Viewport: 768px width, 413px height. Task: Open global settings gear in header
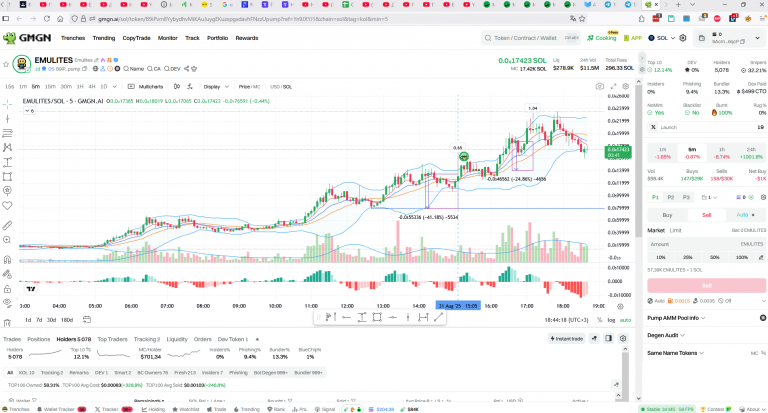point(683,38)
